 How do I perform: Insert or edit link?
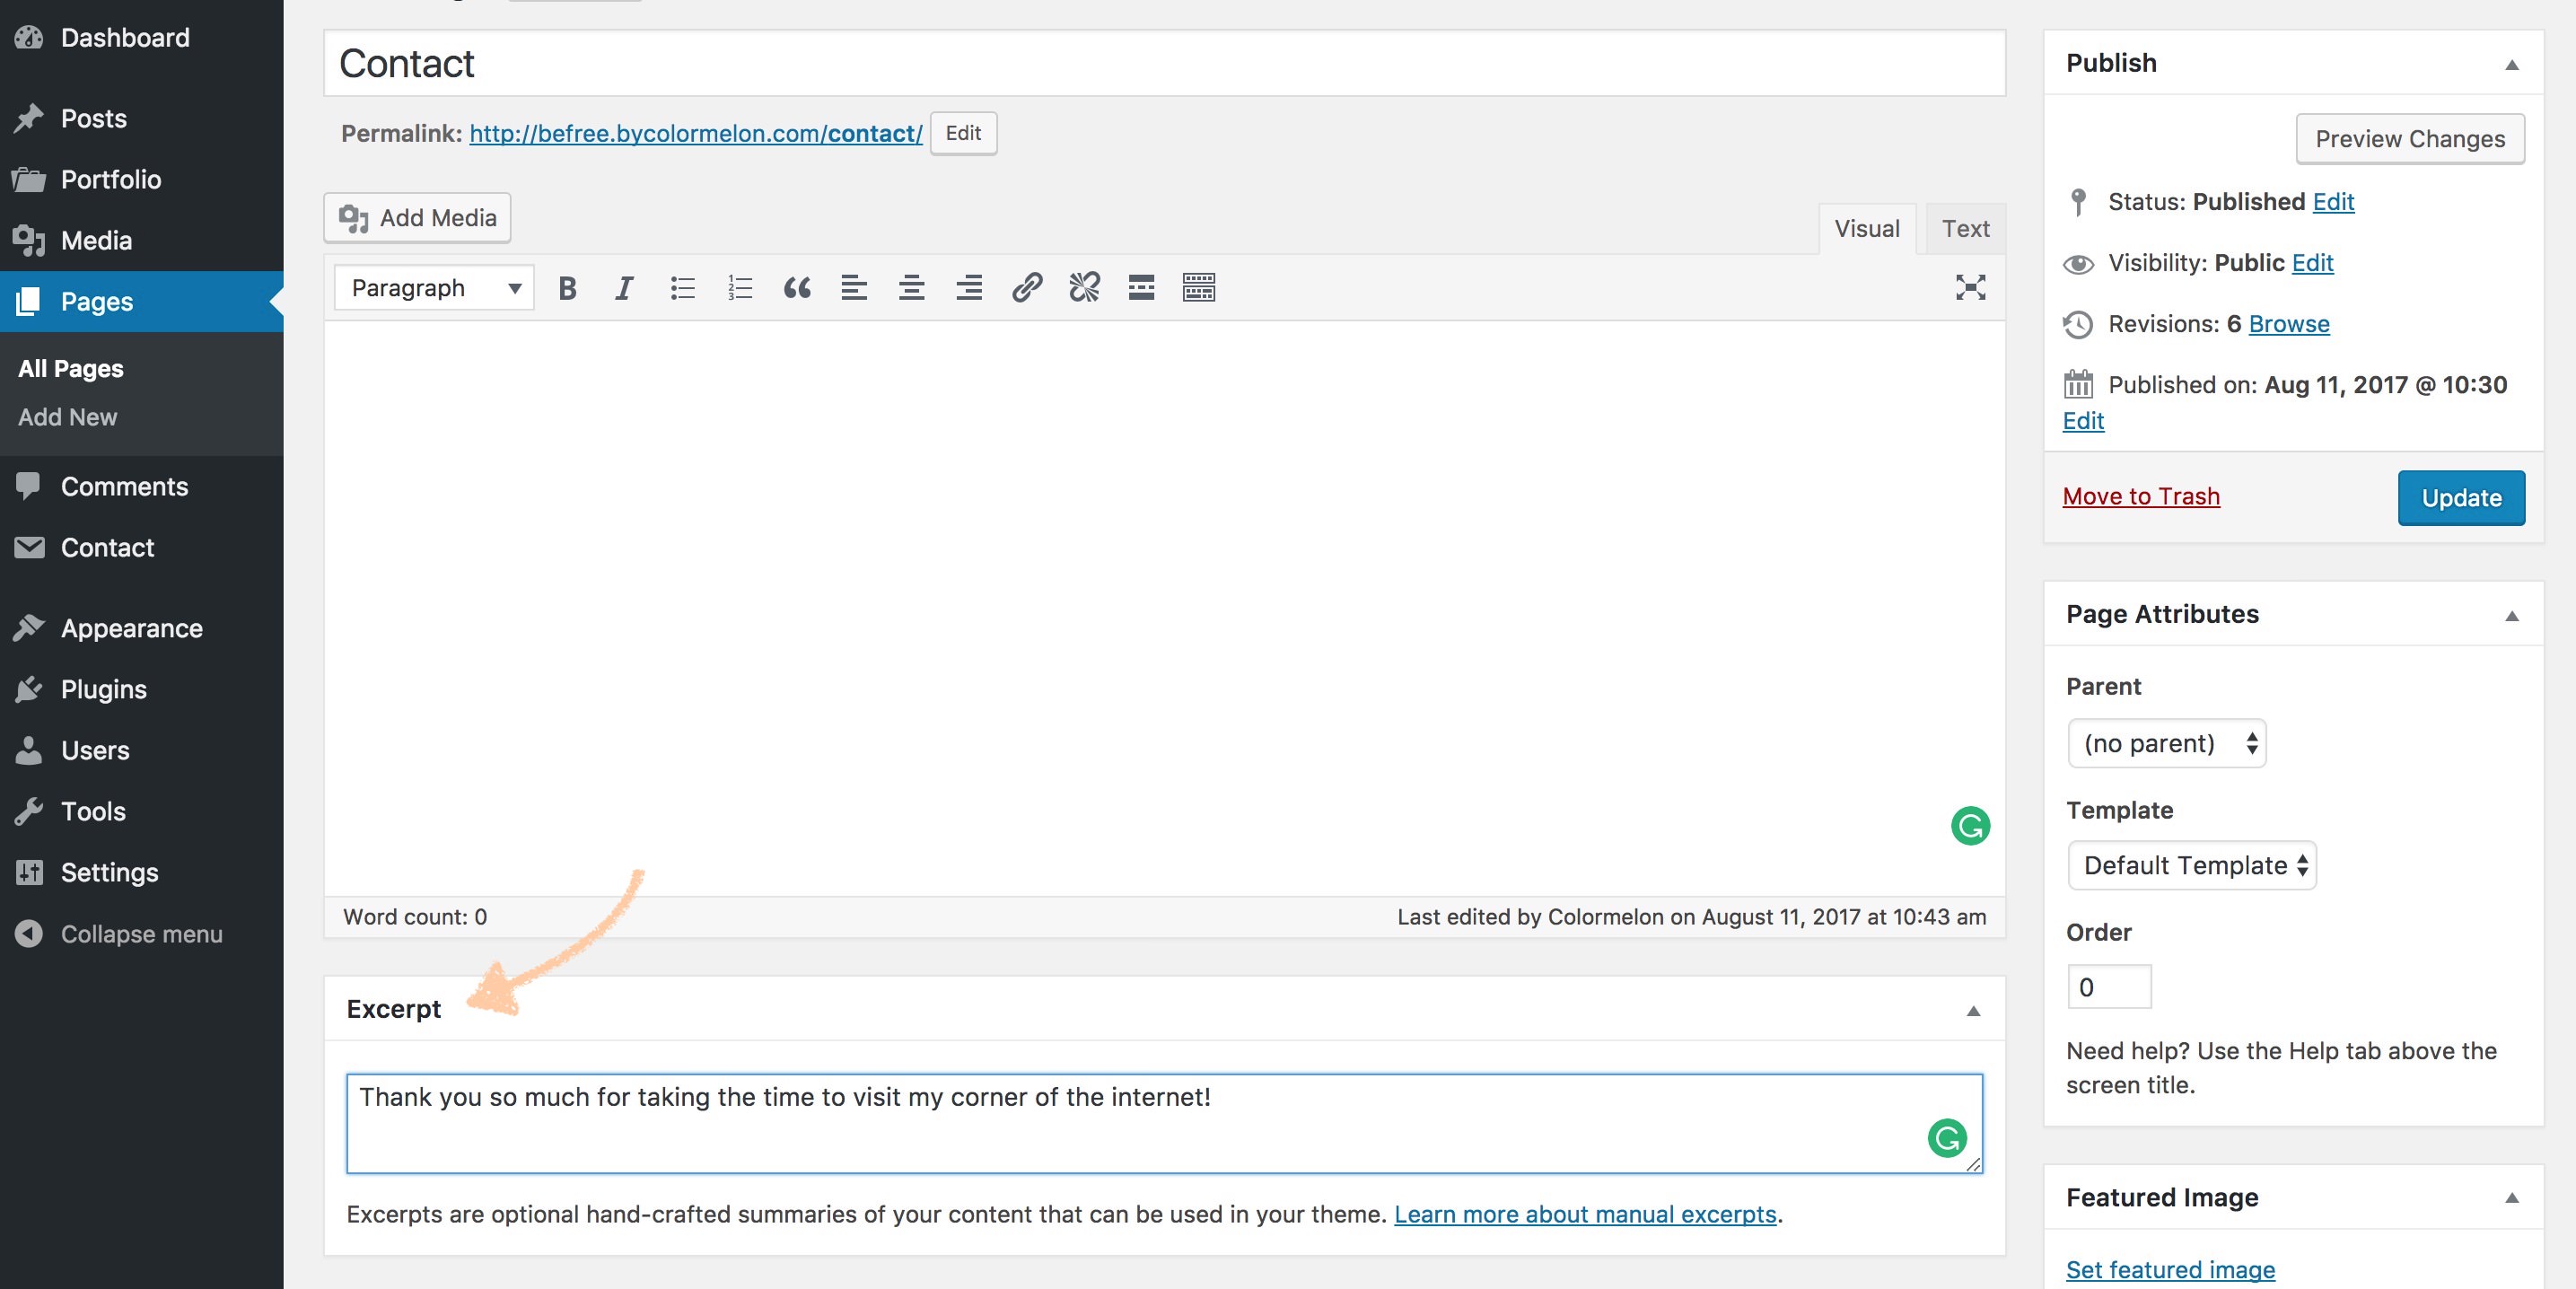1027,288
